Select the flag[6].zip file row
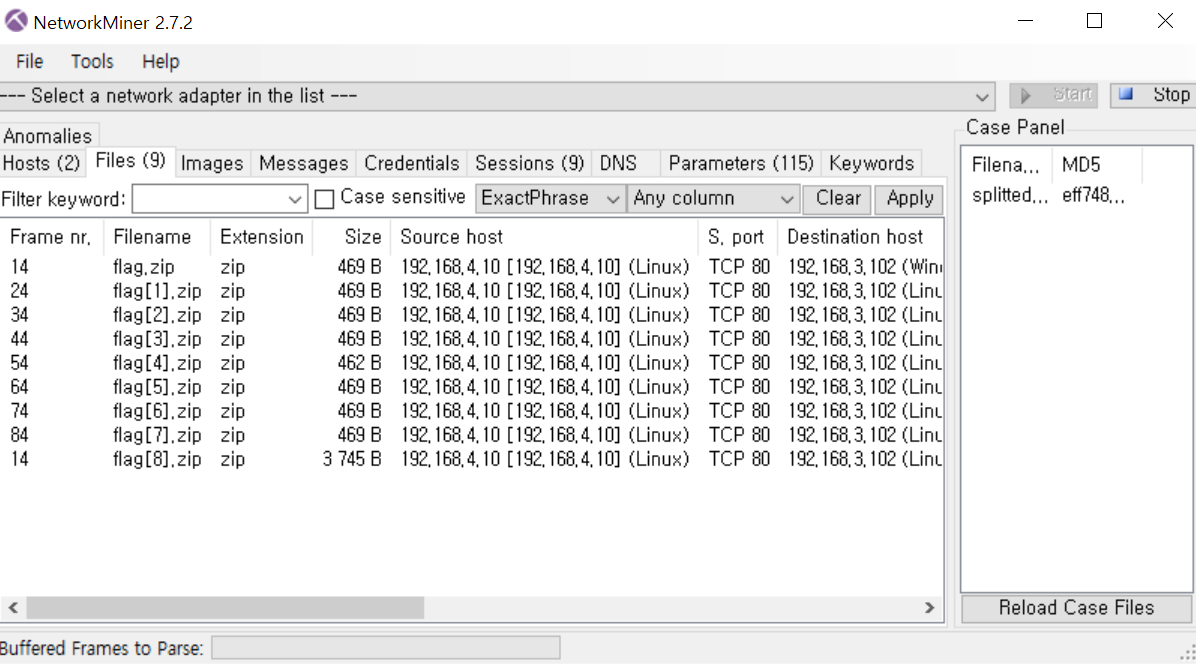The height and width of the screenshot is (664, 1196). click(x=472, y=411)
